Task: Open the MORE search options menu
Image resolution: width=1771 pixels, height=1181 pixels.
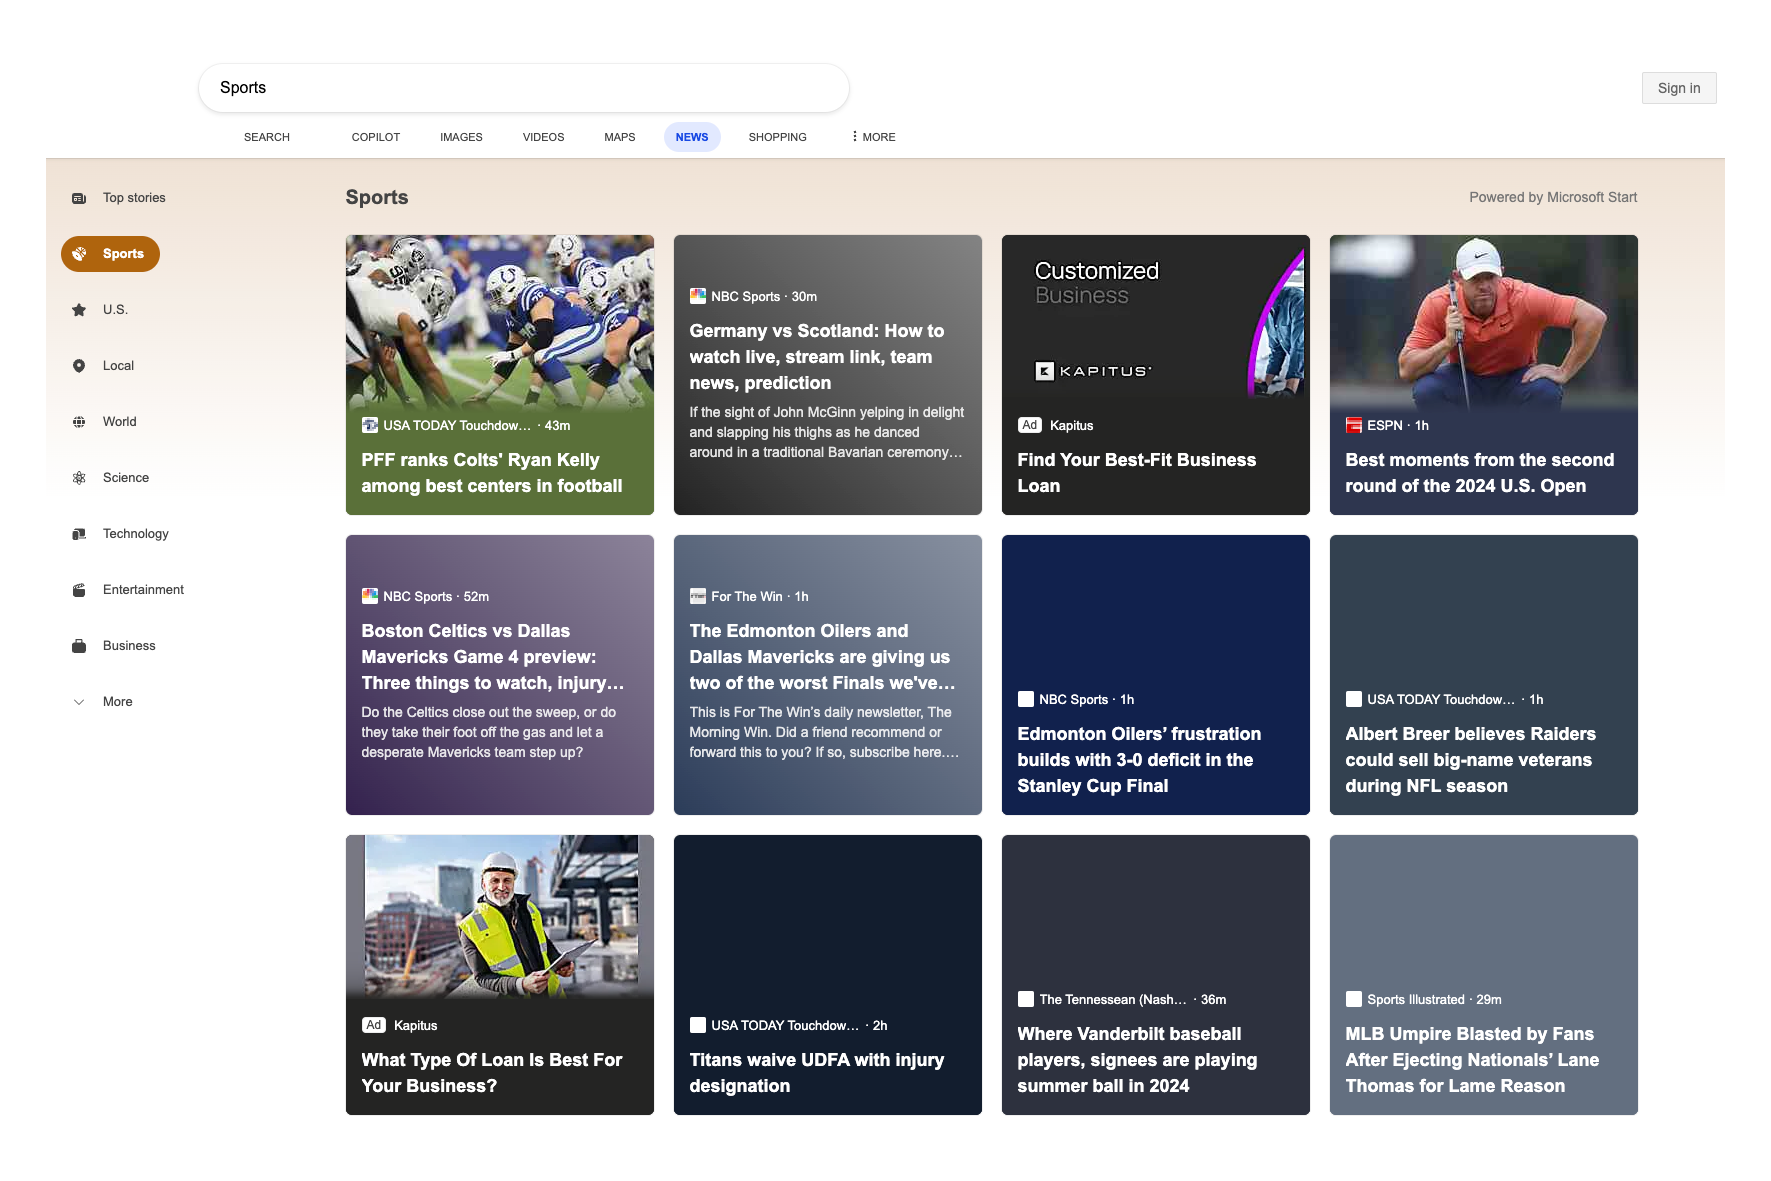Action: coord(873,137)
